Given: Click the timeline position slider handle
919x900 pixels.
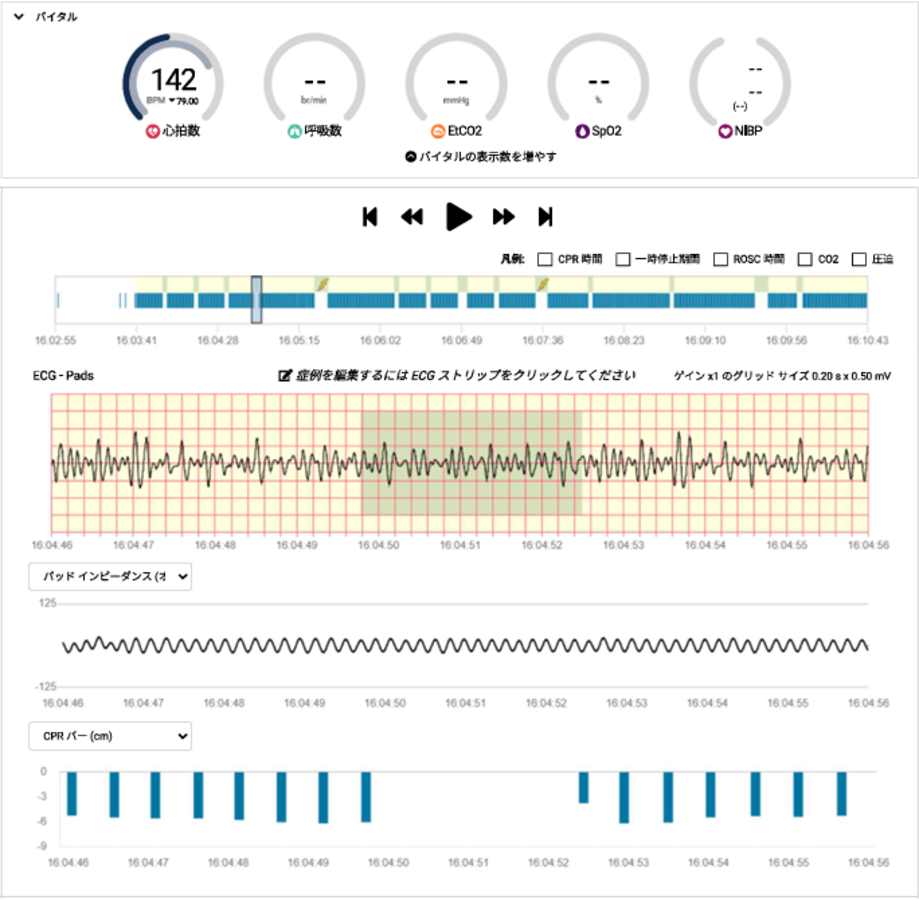Looking at the screenshot, I should click(256, 299).
